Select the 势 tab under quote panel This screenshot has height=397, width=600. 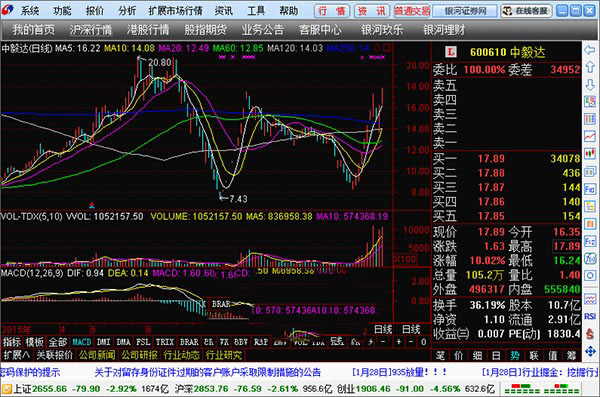515,356
